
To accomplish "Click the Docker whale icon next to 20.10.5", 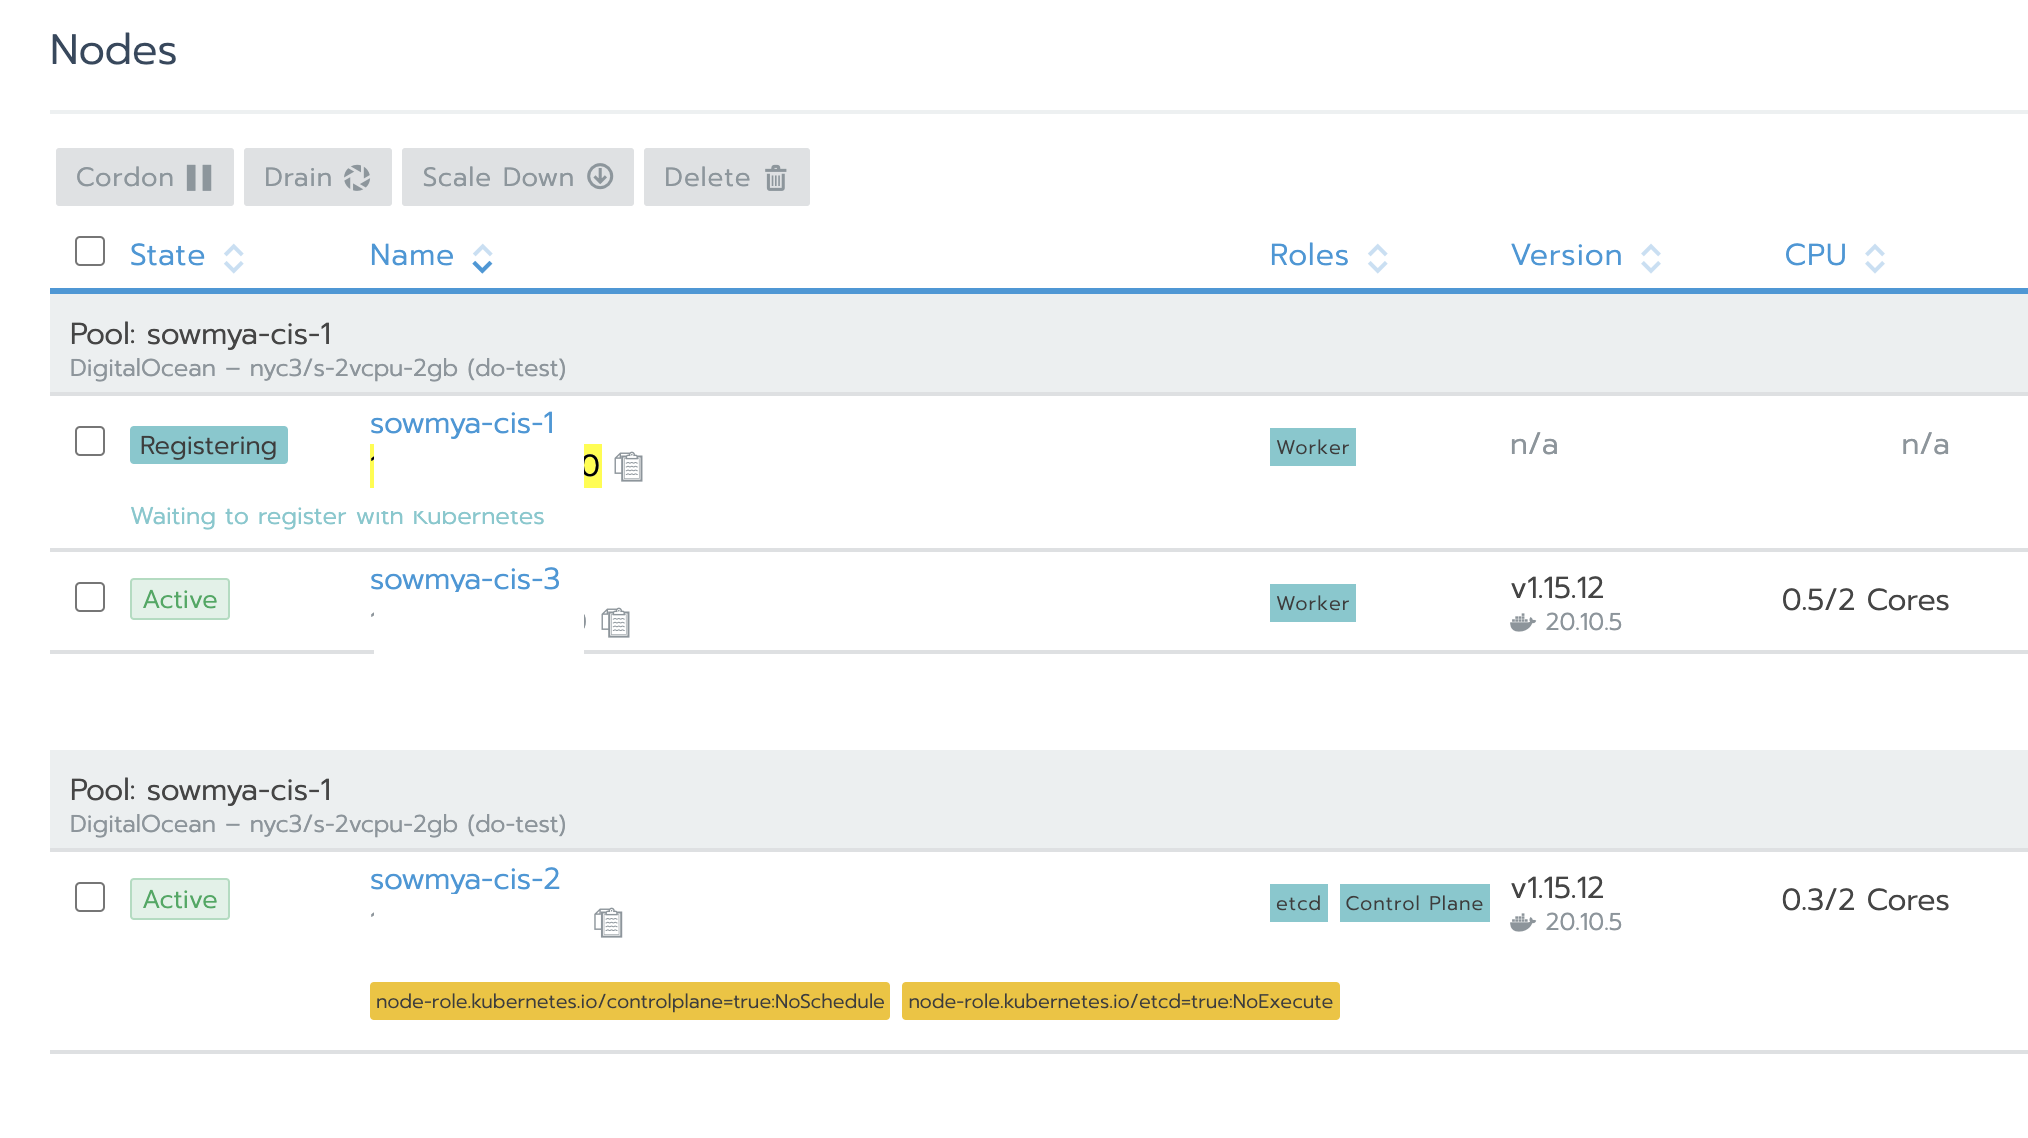I will [1522, 621].
